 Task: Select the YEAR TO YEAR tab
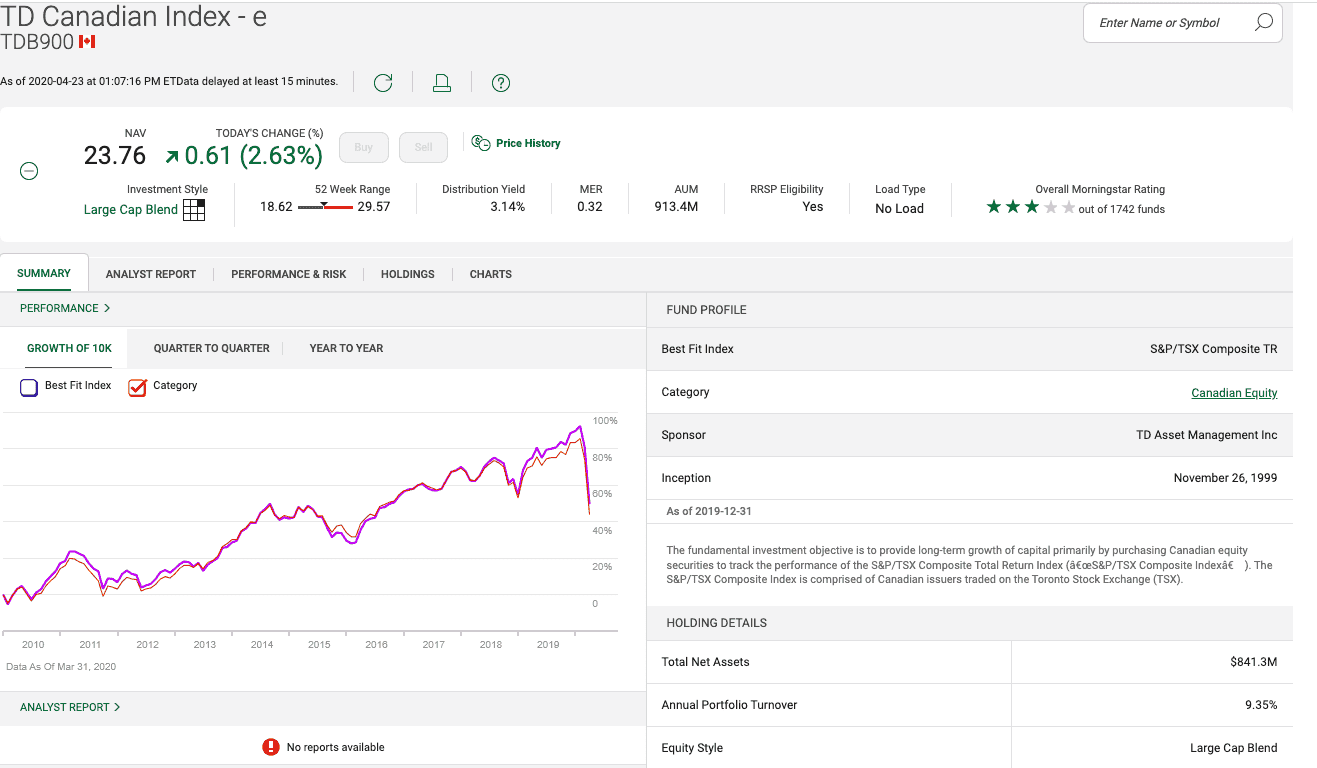point(346,348)
